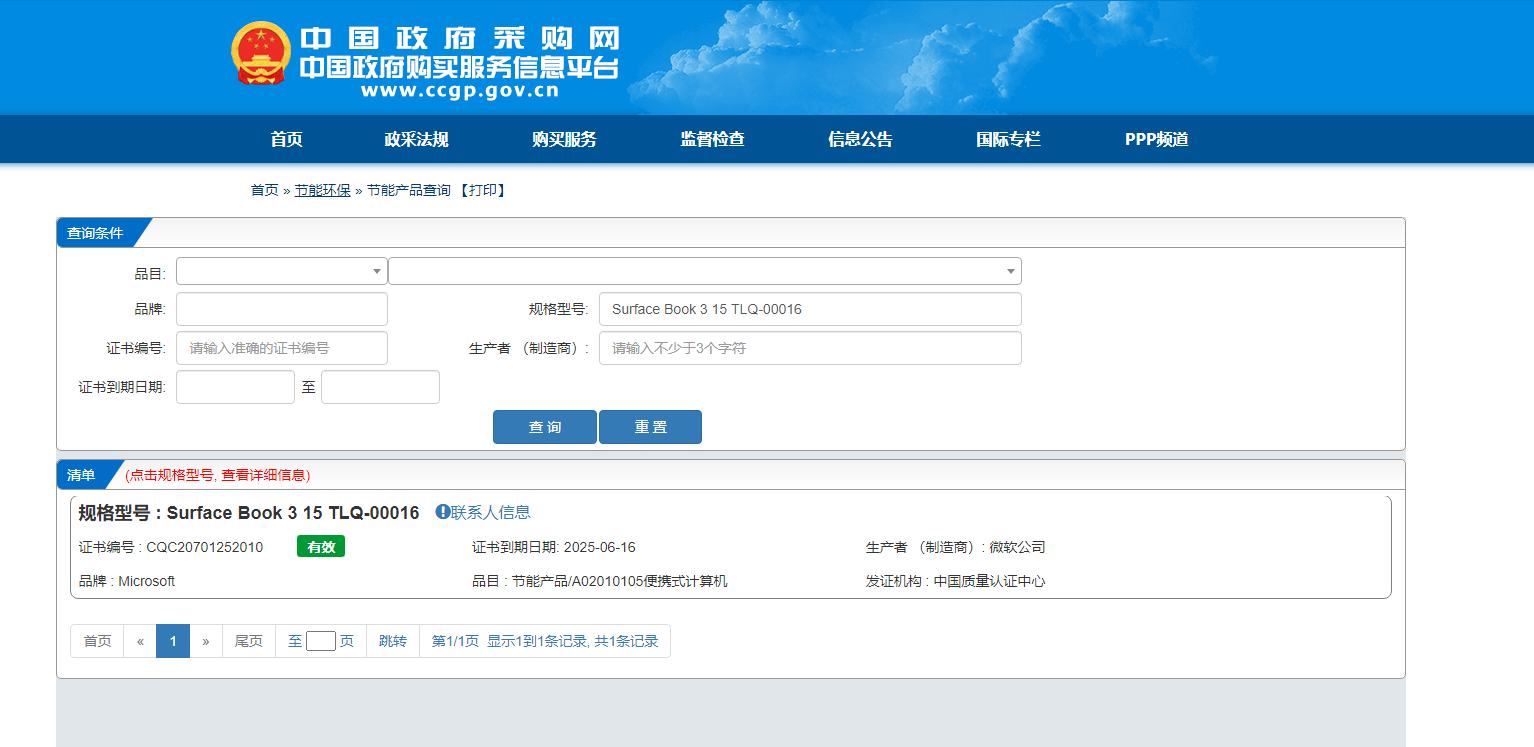The width and height of the screenshot is (1534, 747).
Task: Select page 1 in pagination
Action: [173, 641]
